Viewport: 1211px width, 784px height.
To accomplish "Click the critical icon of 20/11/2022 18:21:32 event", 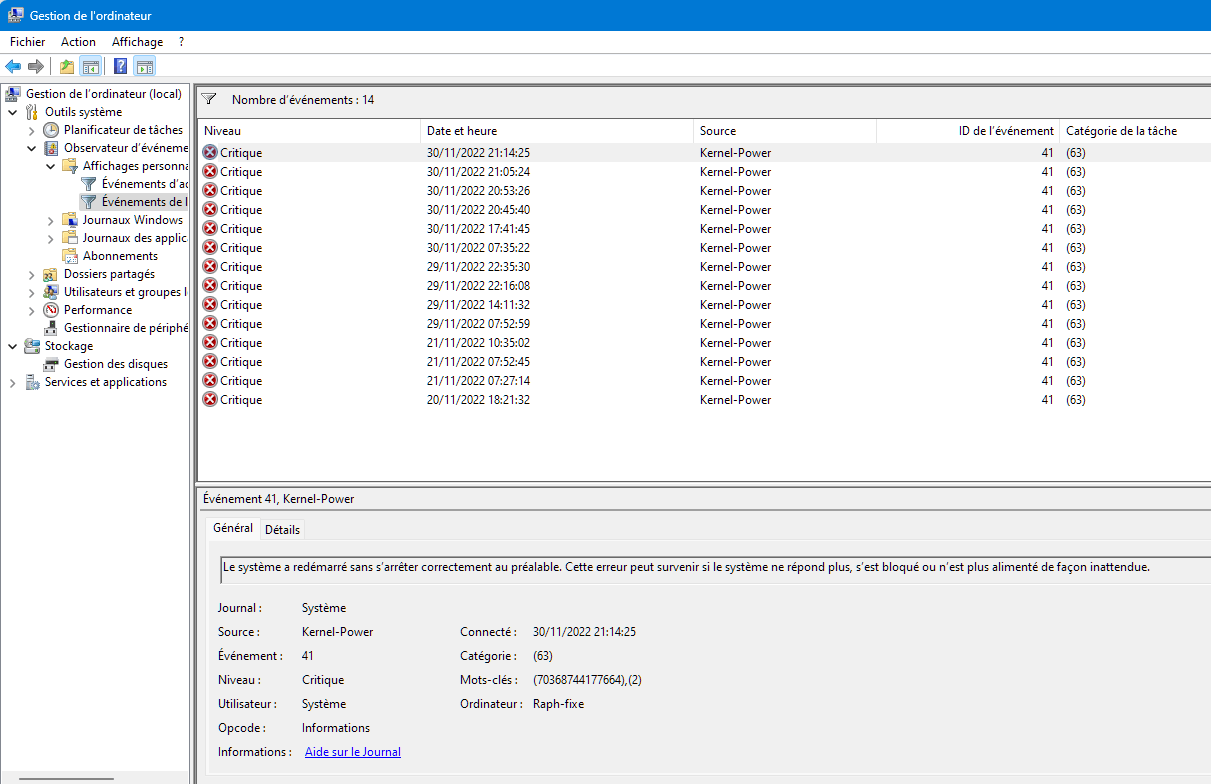I will pos(210,400).
